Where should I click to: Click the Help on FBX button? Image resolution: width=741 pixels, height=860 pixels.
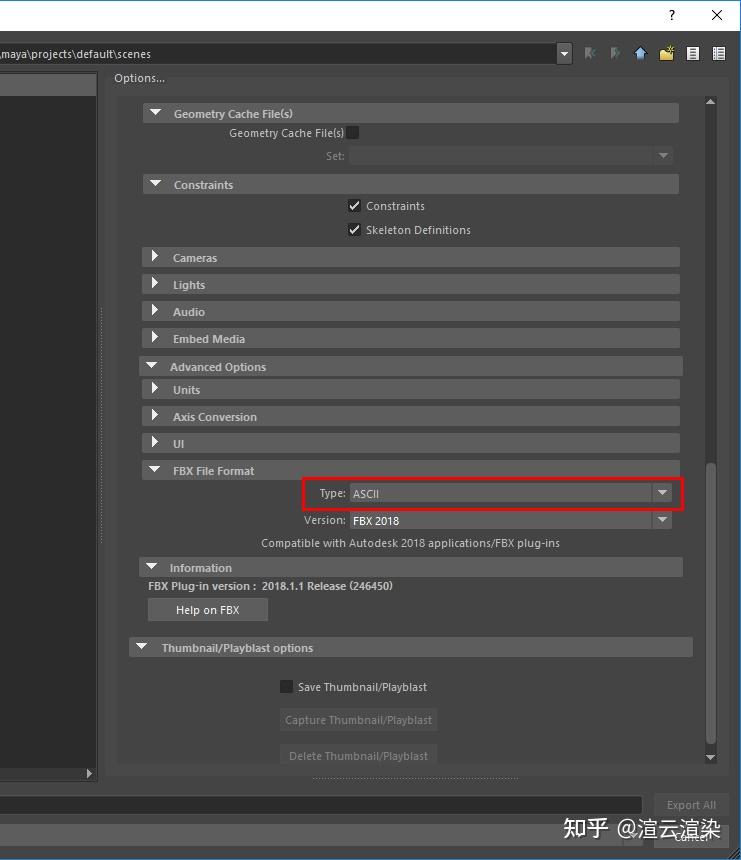tap(208, 610)
